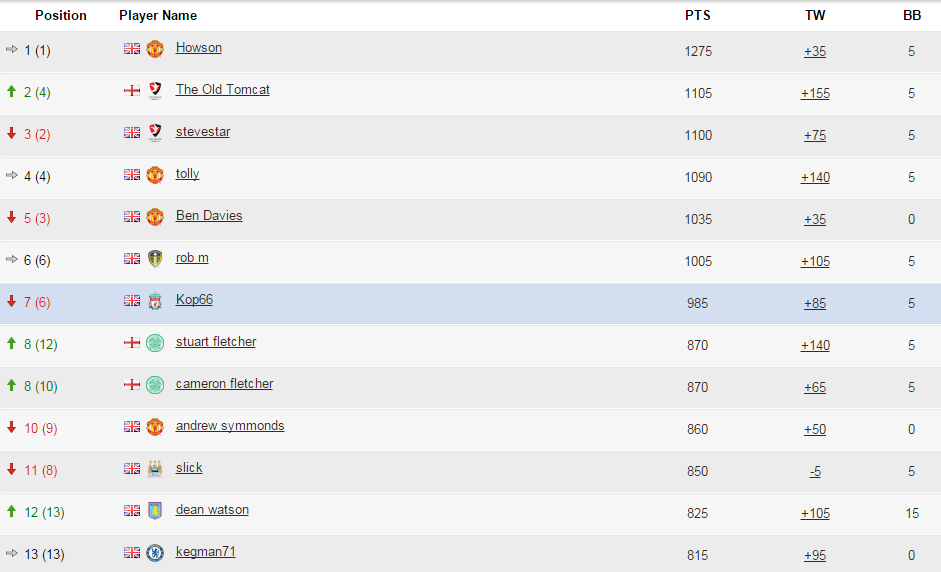Select the Aston Villa crest by dean watson
Image resolution: width=941 pixels, height=572 pixels.
click(155, 511)
